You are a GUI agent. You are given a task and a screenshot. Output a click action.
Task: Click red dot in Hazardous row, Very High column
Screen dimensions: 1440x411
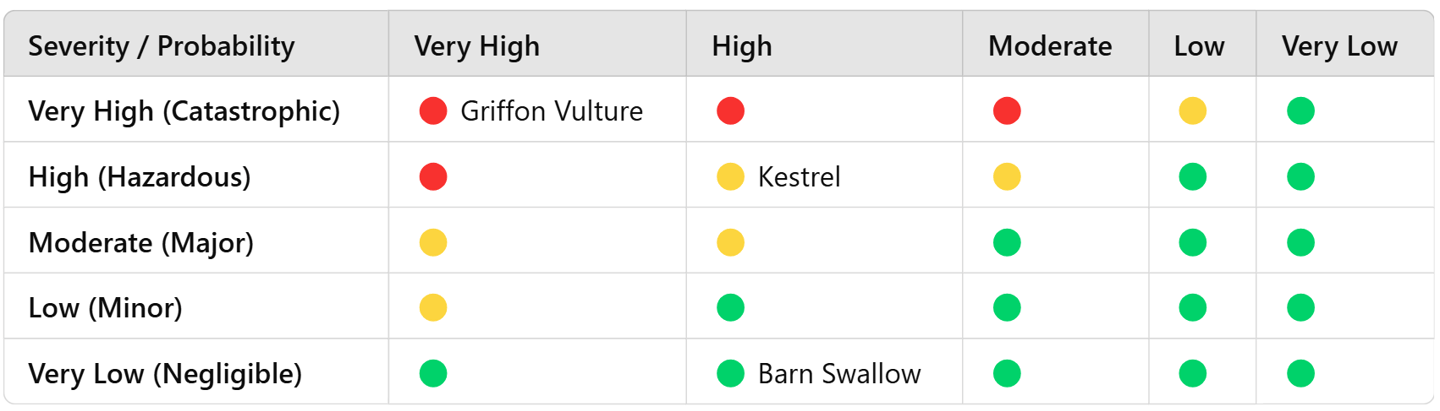(x=433, y=177)
